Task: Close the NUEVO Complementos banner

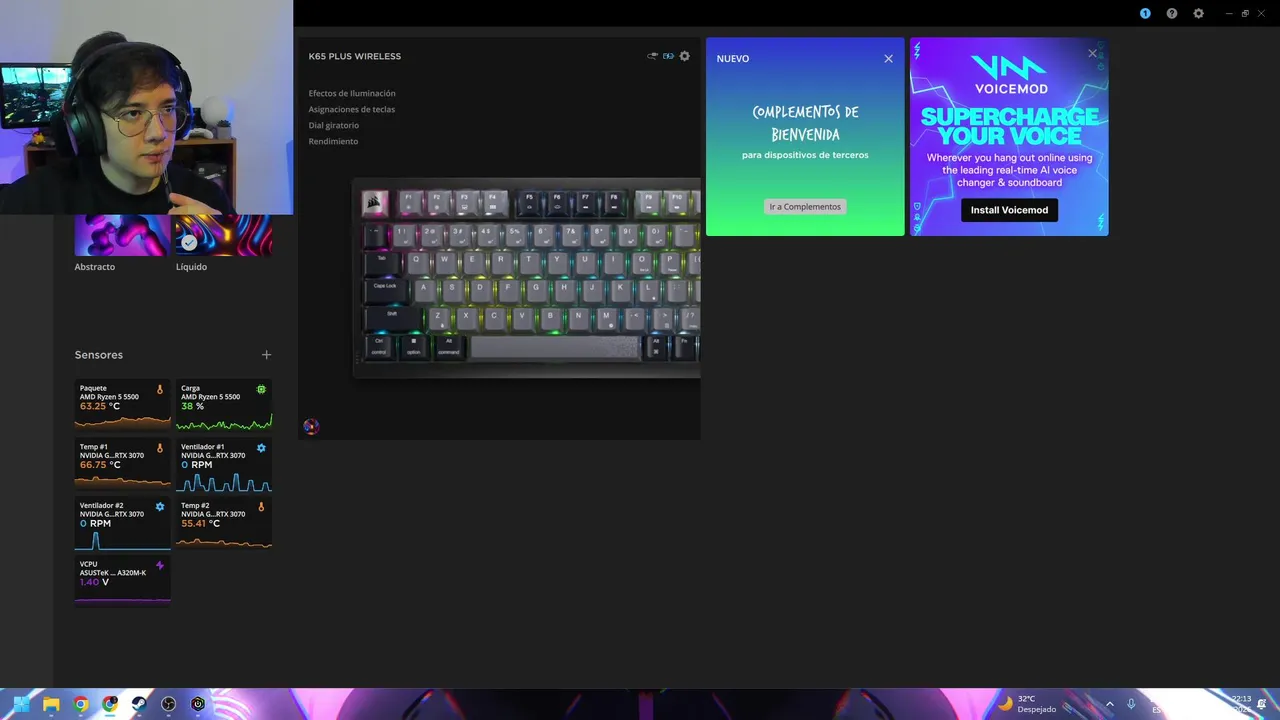Action: tap(888, 59)
